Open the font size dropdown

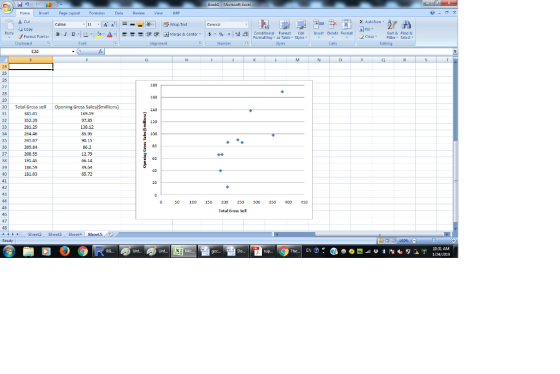99,25
